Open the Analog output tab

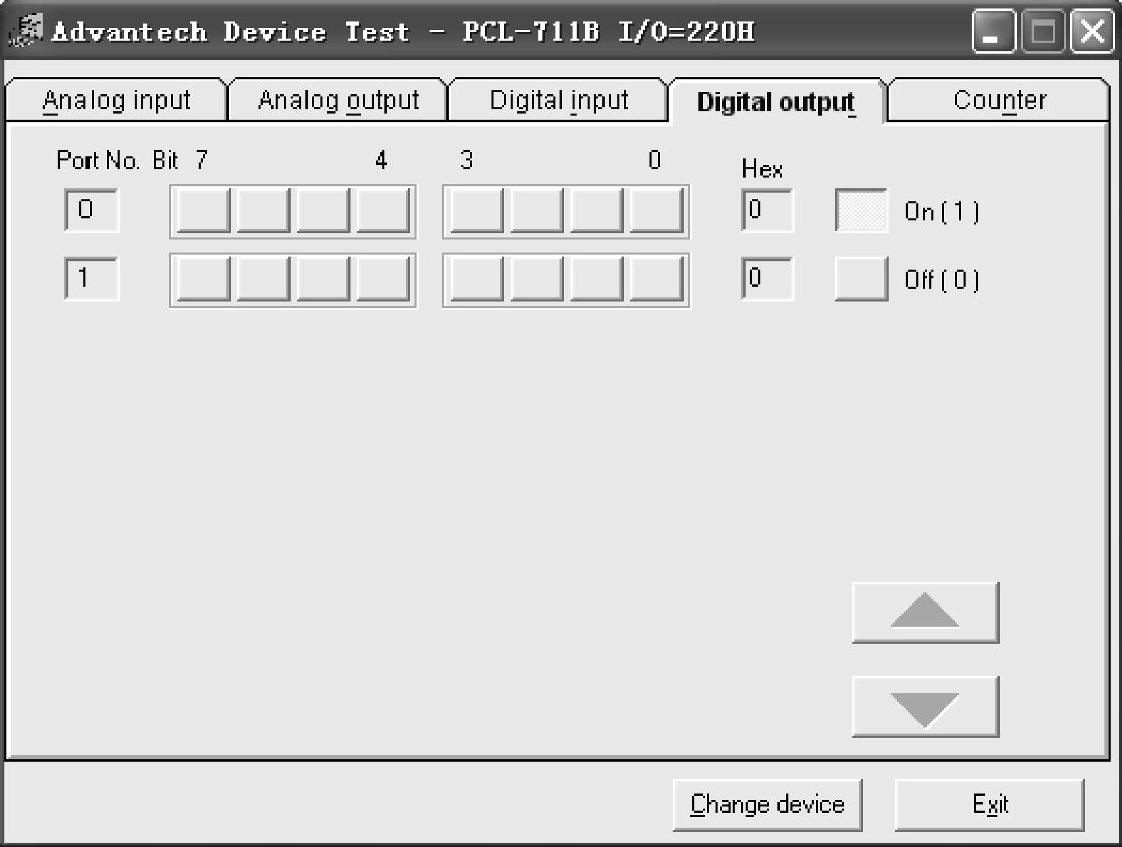(x=338, y=100)
